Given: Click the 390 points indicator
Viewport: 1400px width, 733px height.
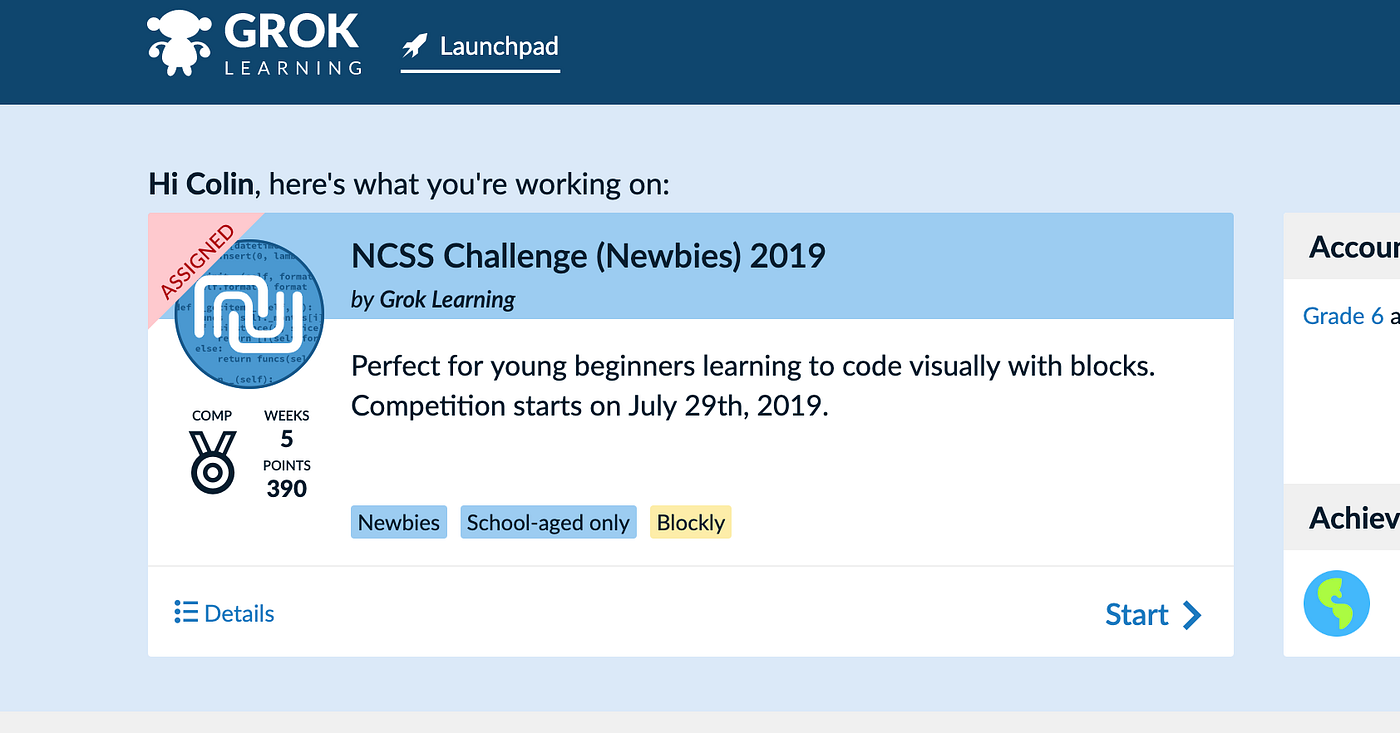Looking at the screenshot, I should tap(286, 488).
